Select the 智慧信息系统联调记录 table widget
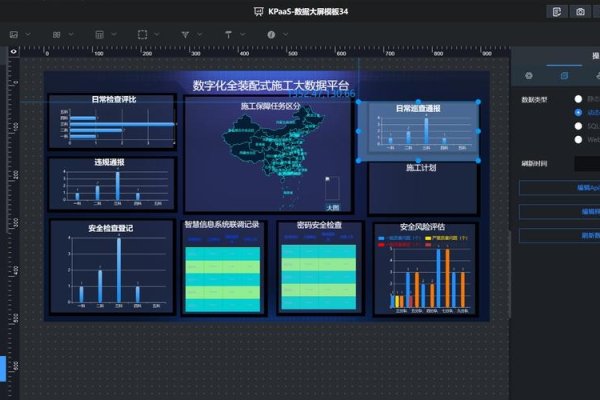The image size is (600, 400). pyautogui.click(x=223, y=268)
